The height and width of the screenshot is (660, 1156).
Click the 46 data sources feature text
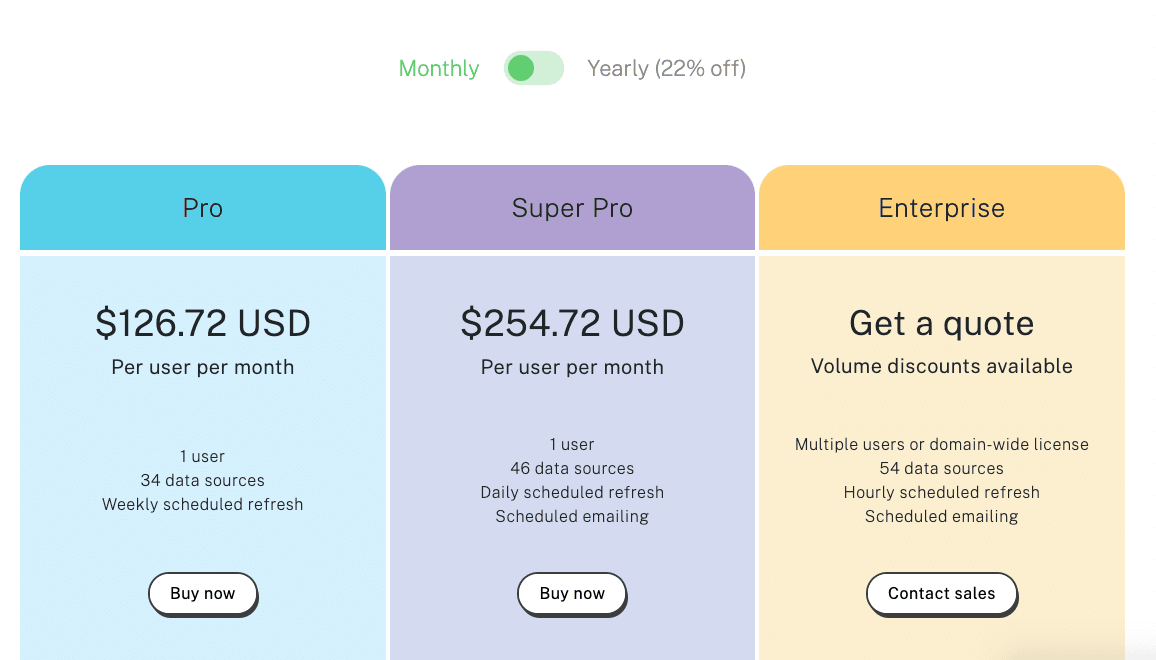click(572, 468)
